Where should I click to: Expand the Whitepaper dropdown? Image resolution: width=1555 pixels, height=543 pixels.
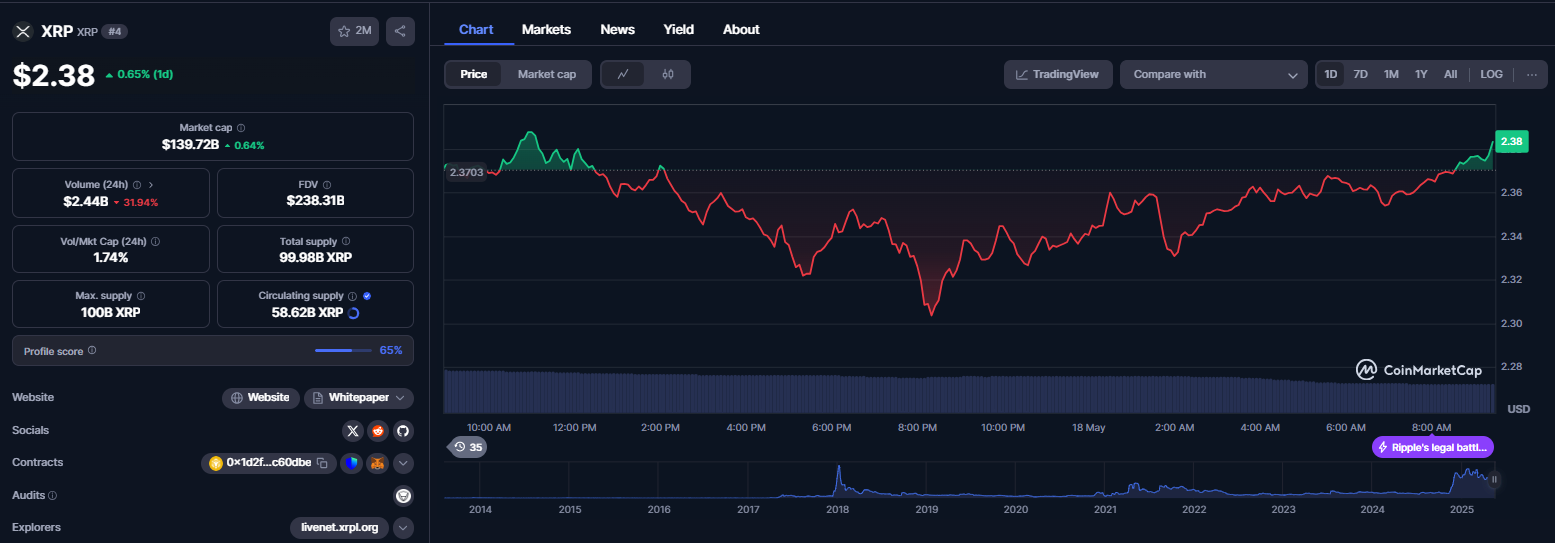(x=359, y=398)
